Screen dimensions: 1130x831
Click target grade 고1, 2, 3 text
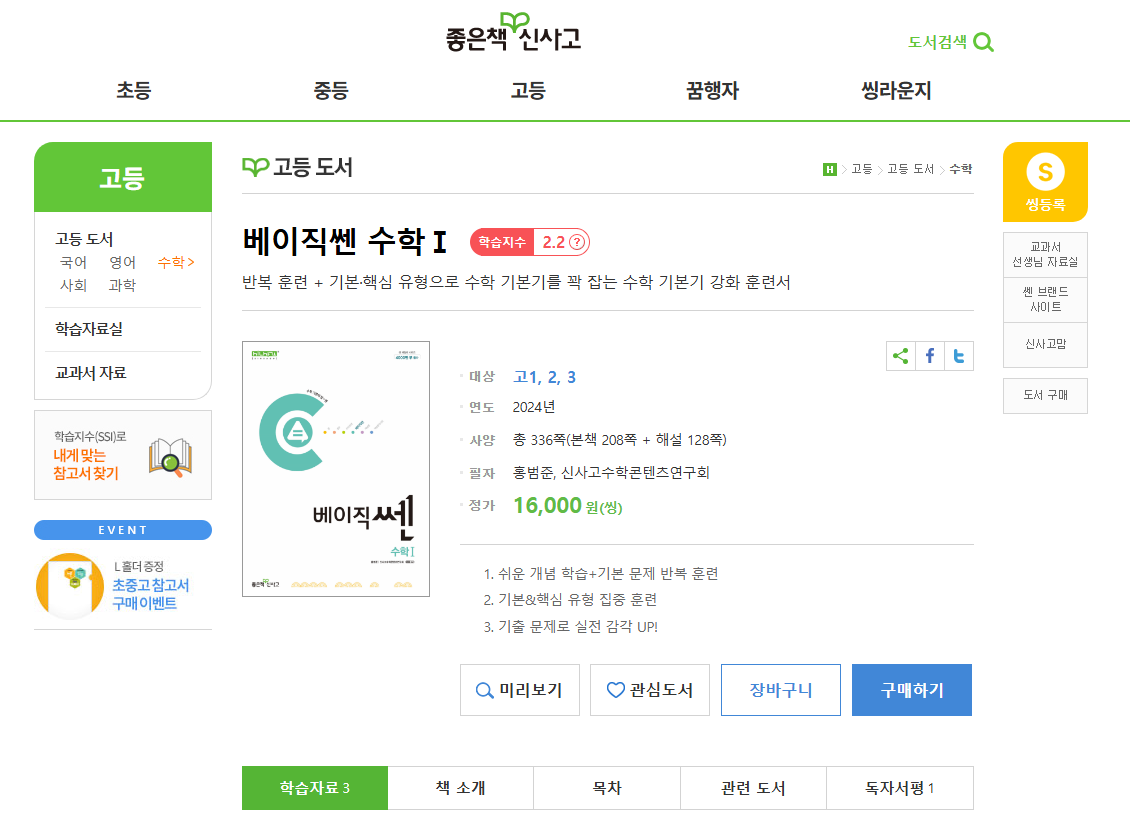tap(544, 377)
